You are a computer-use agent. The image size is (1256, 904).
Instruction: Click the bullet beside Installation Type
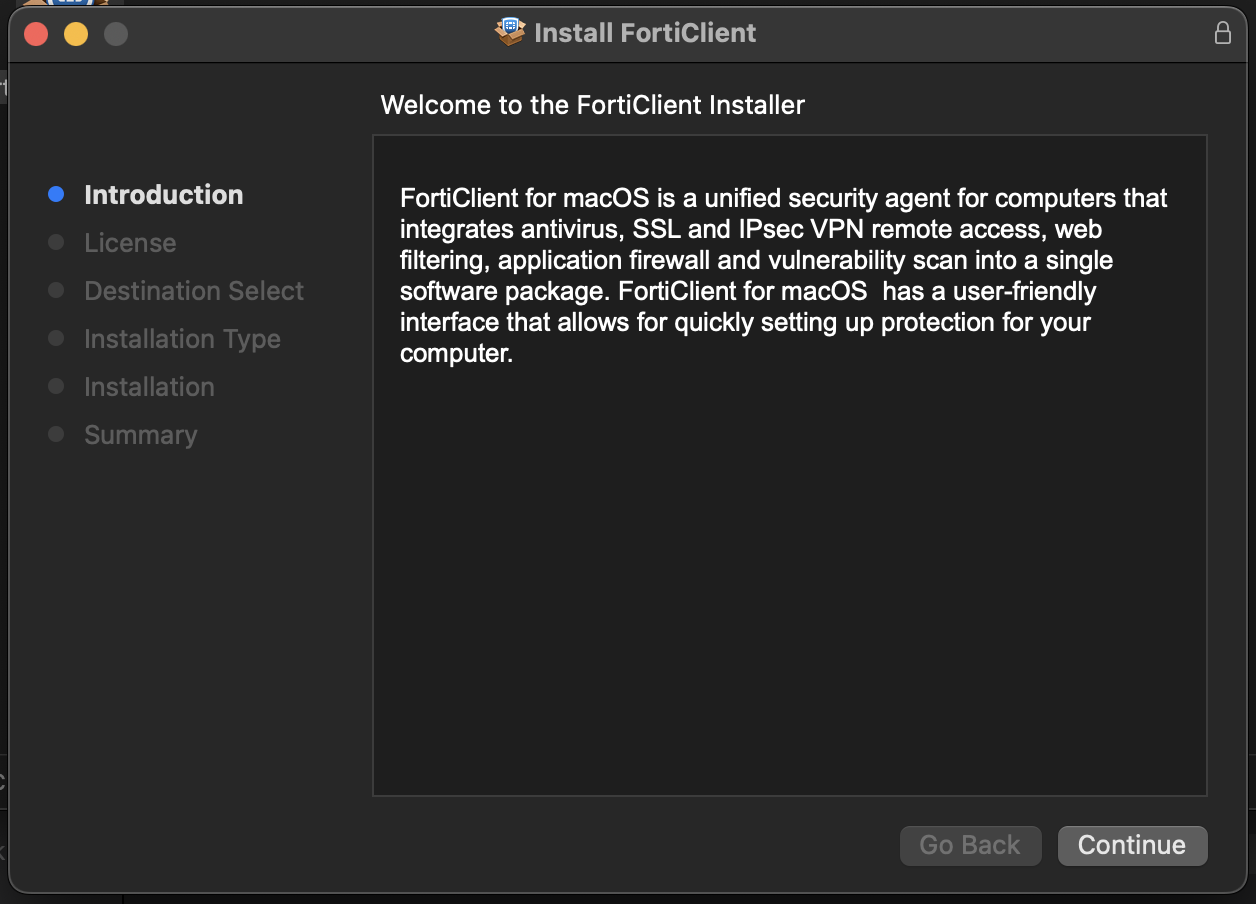[56, 339]
